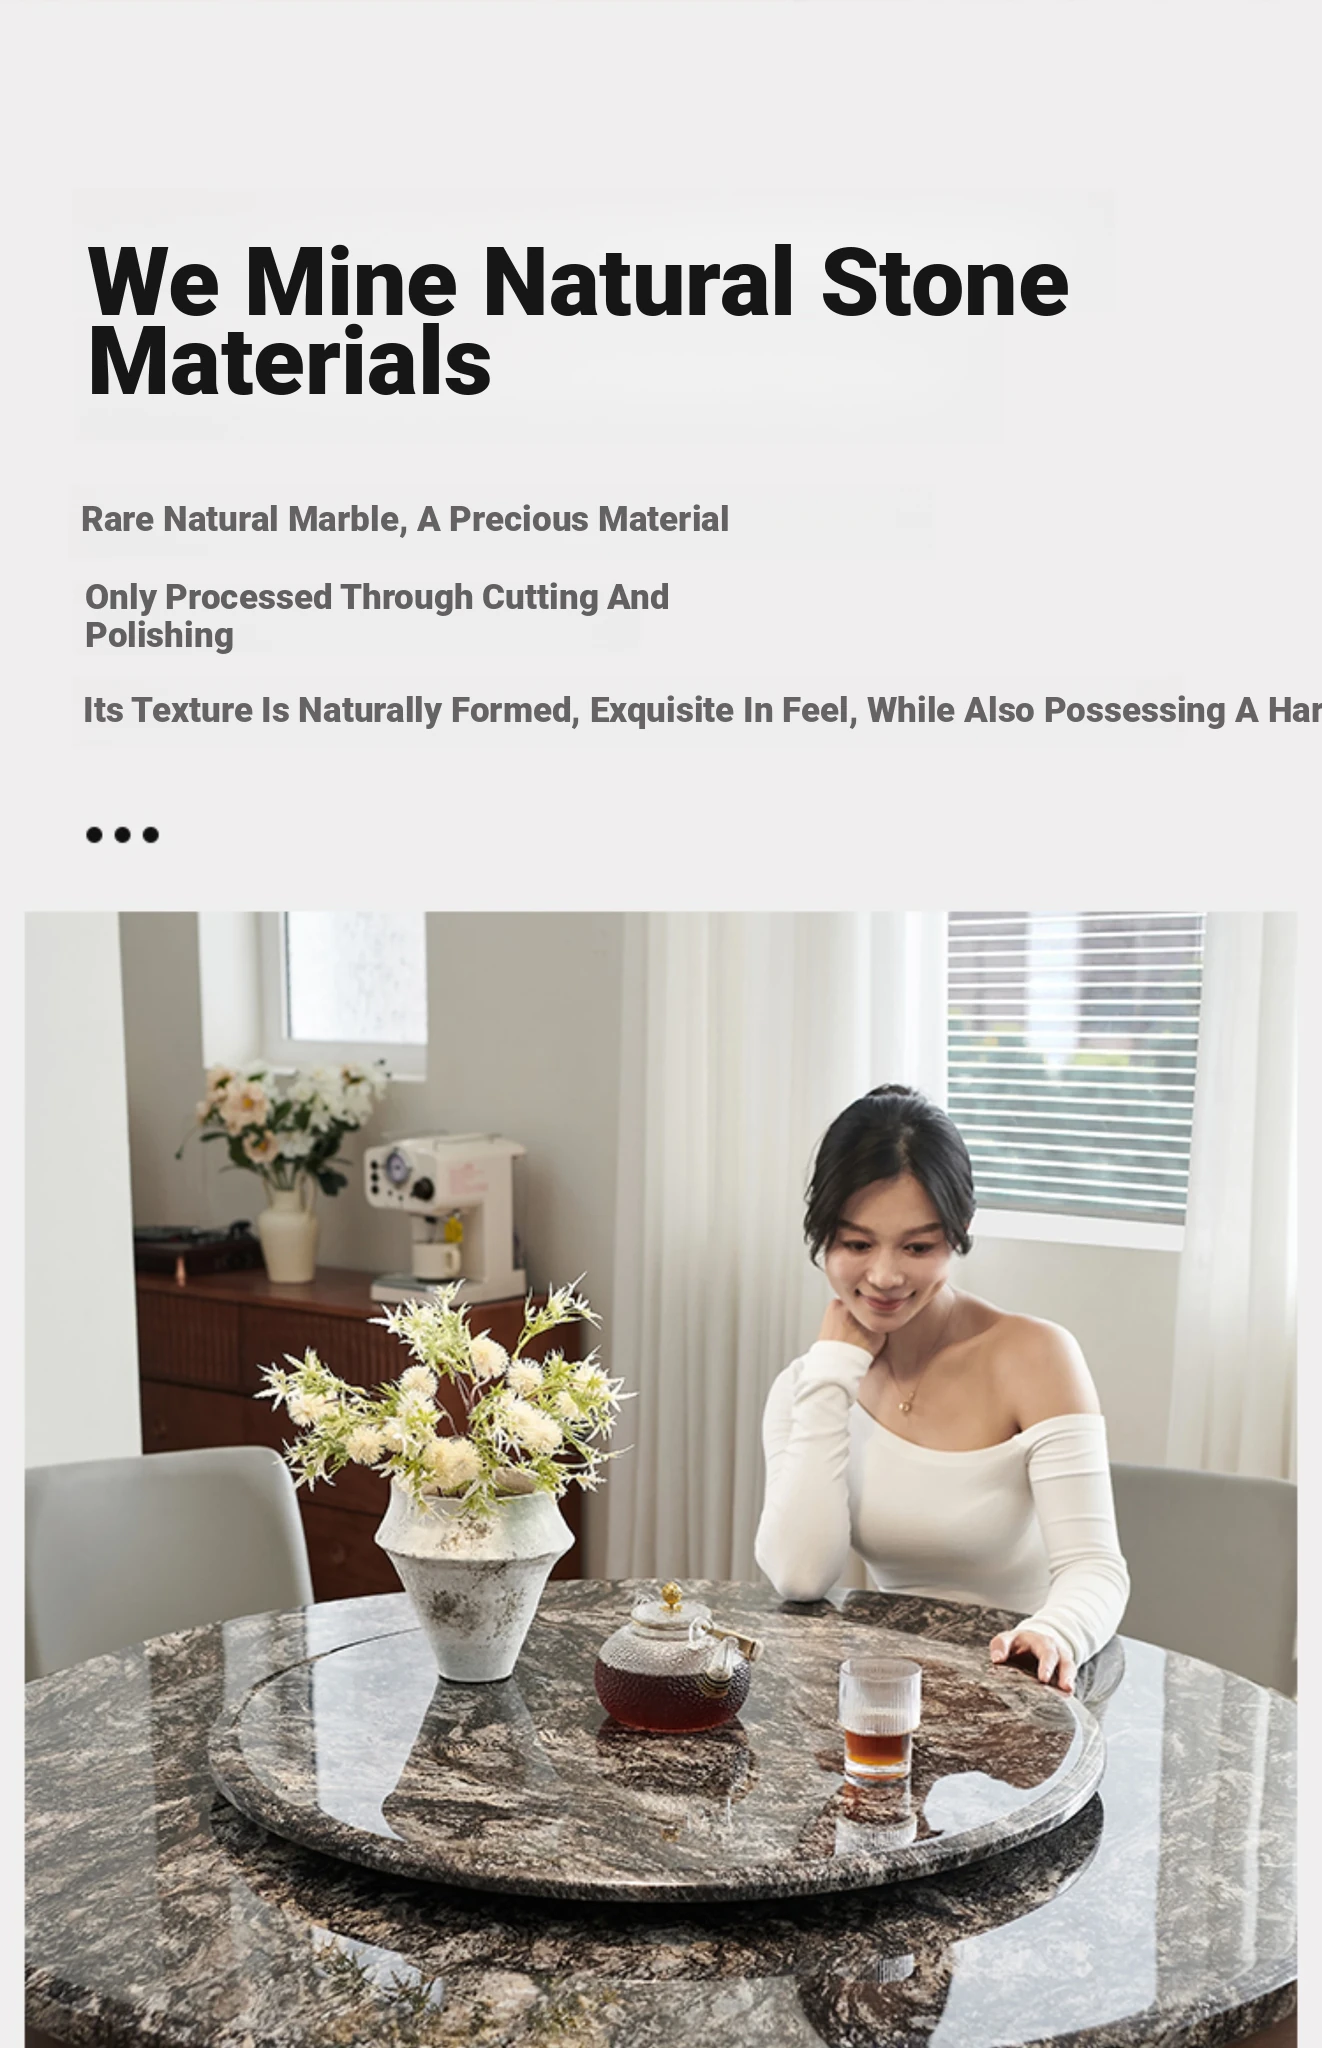Click "Only Processed Through Cutting And Polishing" line
This screenshot has width=1322, height=2048.
click(x=377, y=615)
